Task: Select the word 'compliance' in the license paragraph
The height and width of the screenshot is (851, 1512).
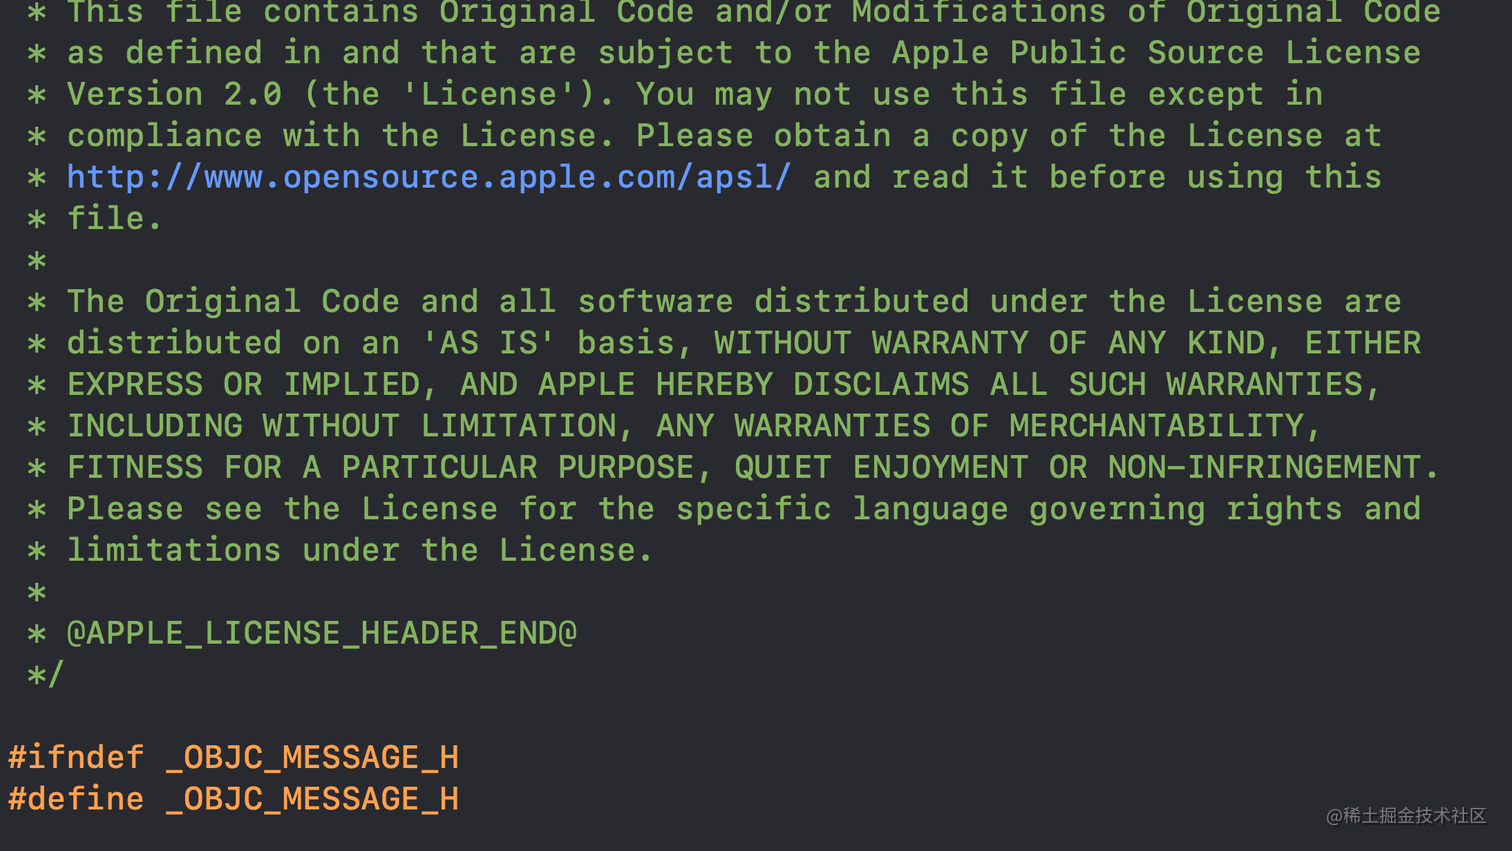Action: click(x=164, y=134)
